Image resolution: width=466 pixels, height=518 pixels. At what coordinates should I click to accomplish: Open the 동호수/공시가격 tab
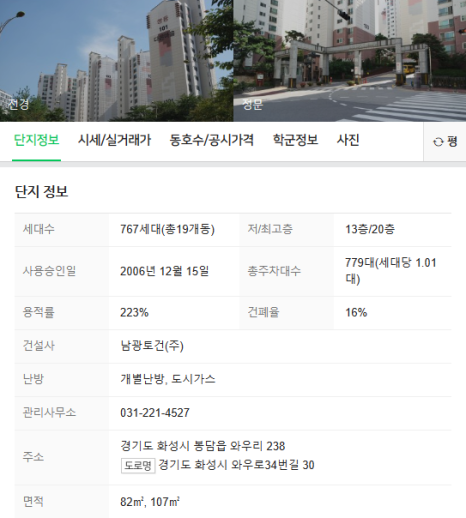click(212, 140)
